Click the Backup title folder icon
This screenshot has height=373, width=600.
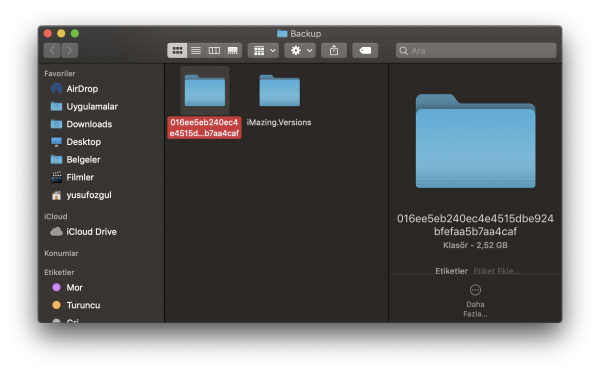[x=282, y=34]
